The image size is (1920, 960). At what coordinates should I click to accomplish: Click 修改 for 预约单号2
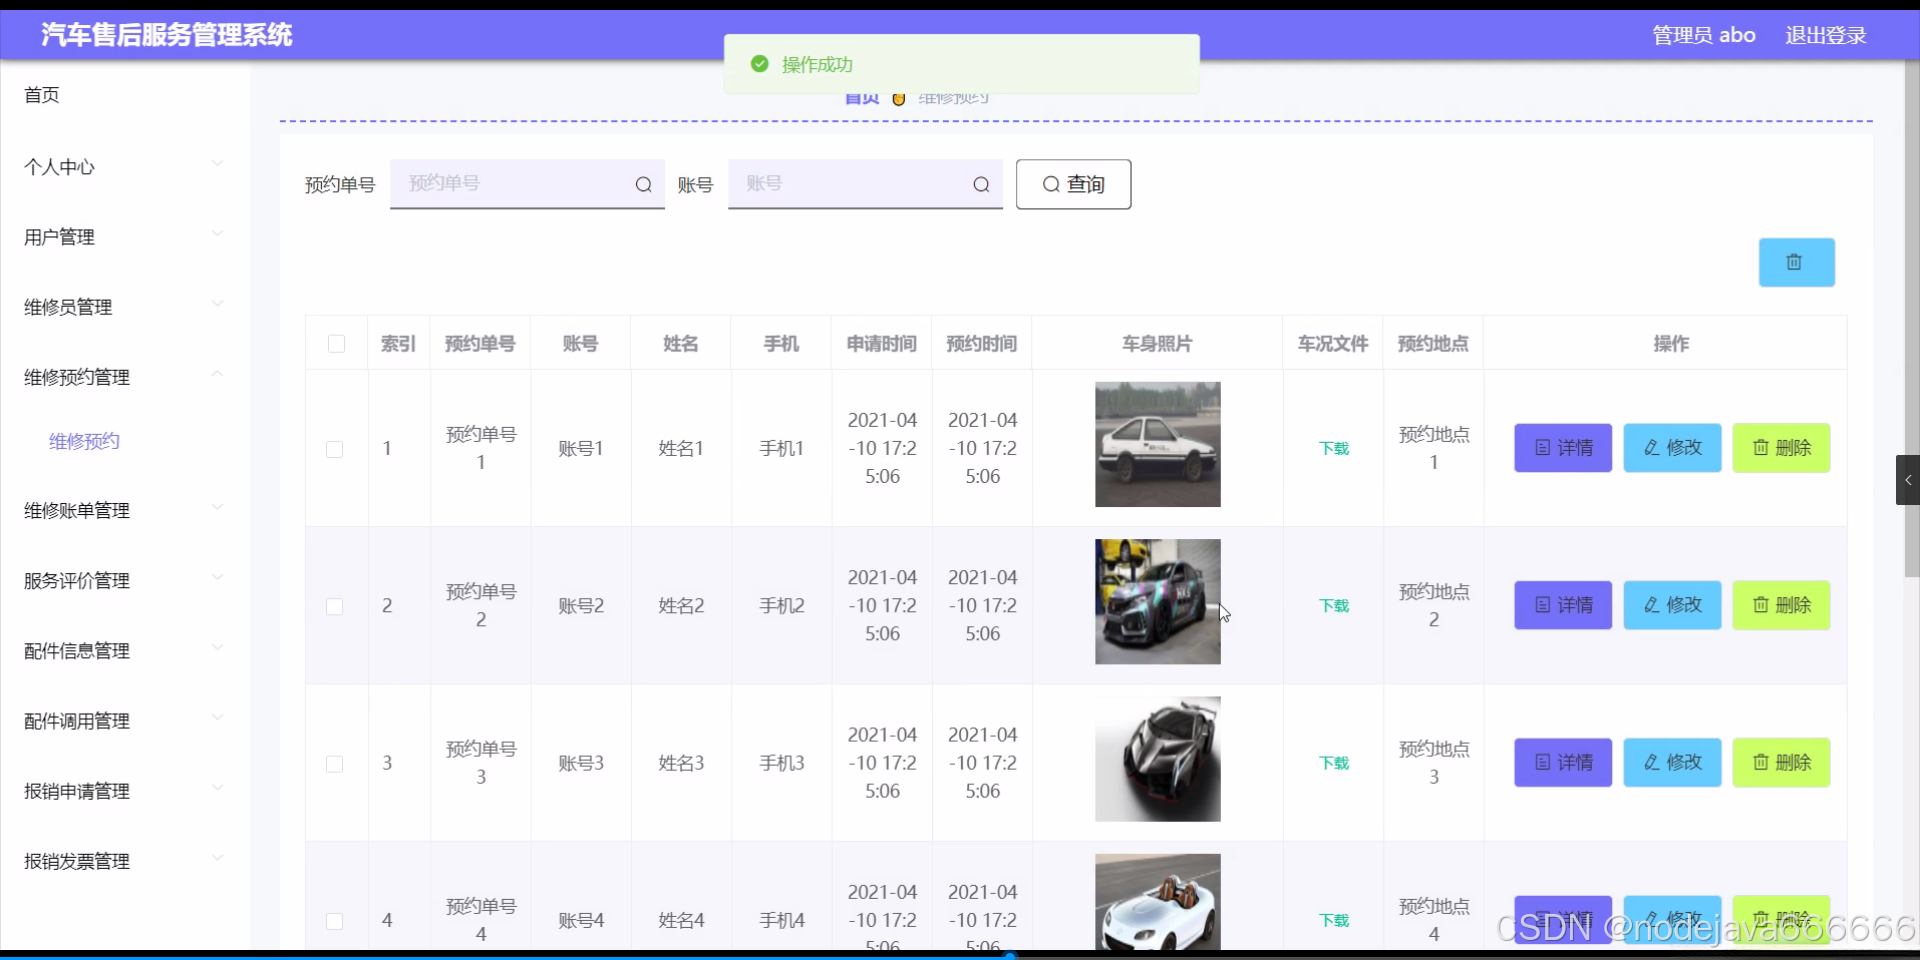(1671, 604)
